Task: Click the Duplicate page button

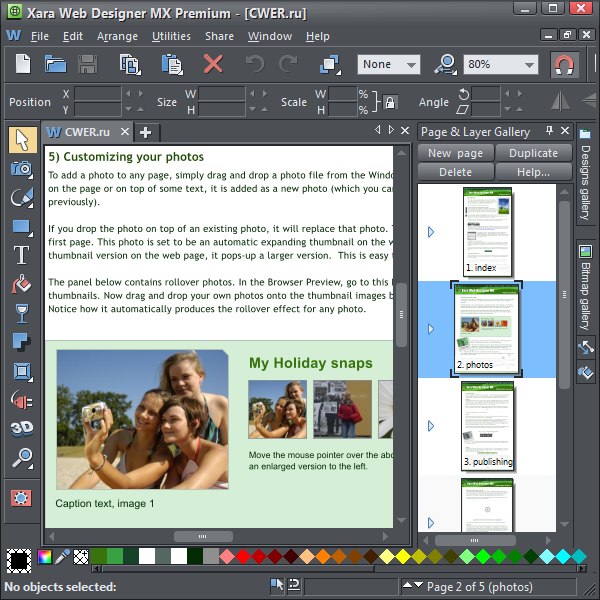Action: click(533, 153)
